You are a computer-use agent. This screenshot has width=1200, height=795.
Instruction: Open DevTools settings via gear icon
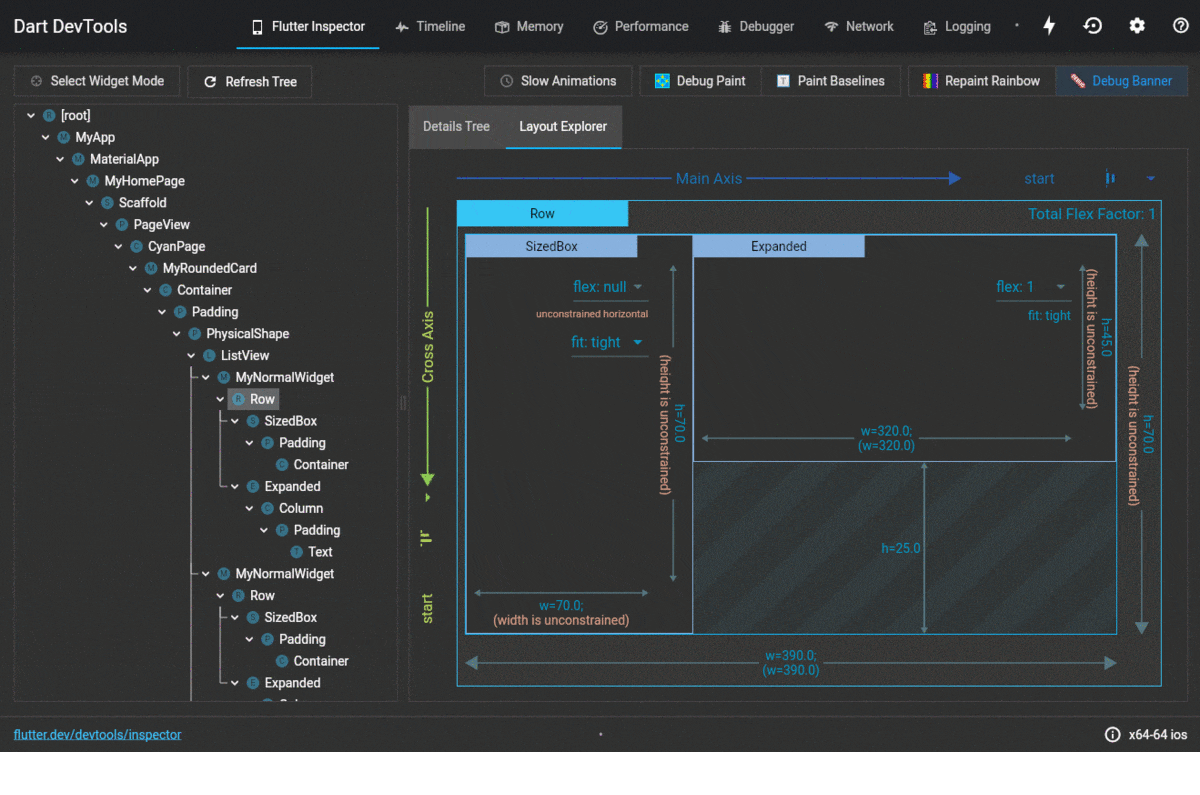(1136, 25)
